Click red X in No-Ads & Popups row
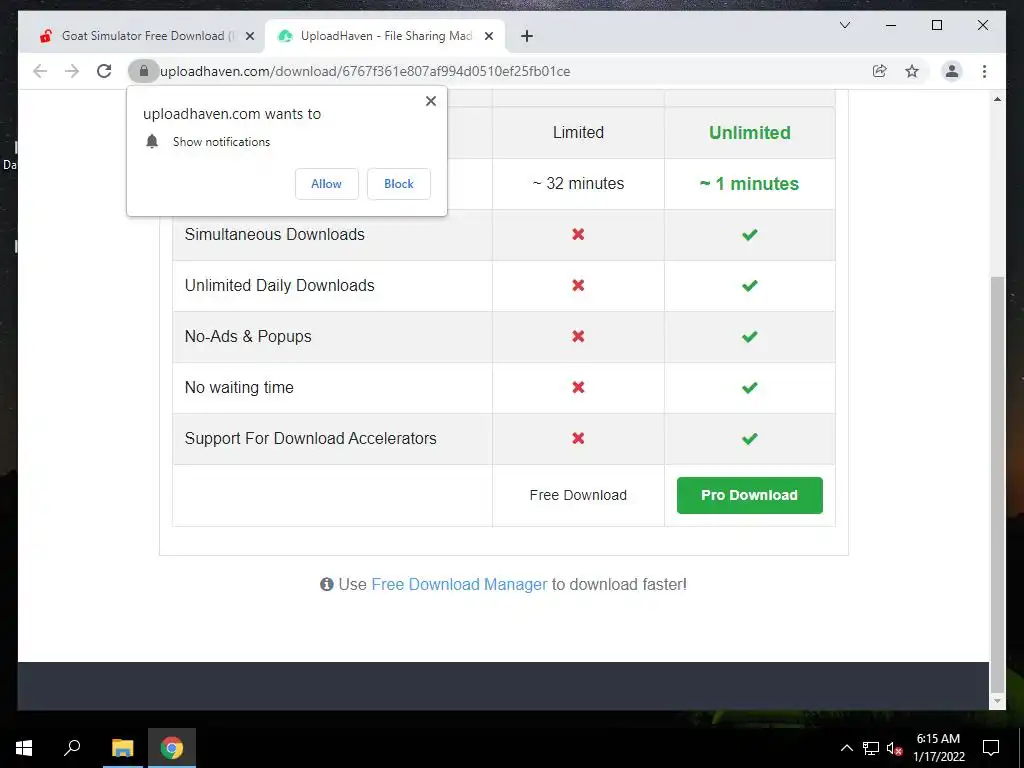 pos(578,336)
